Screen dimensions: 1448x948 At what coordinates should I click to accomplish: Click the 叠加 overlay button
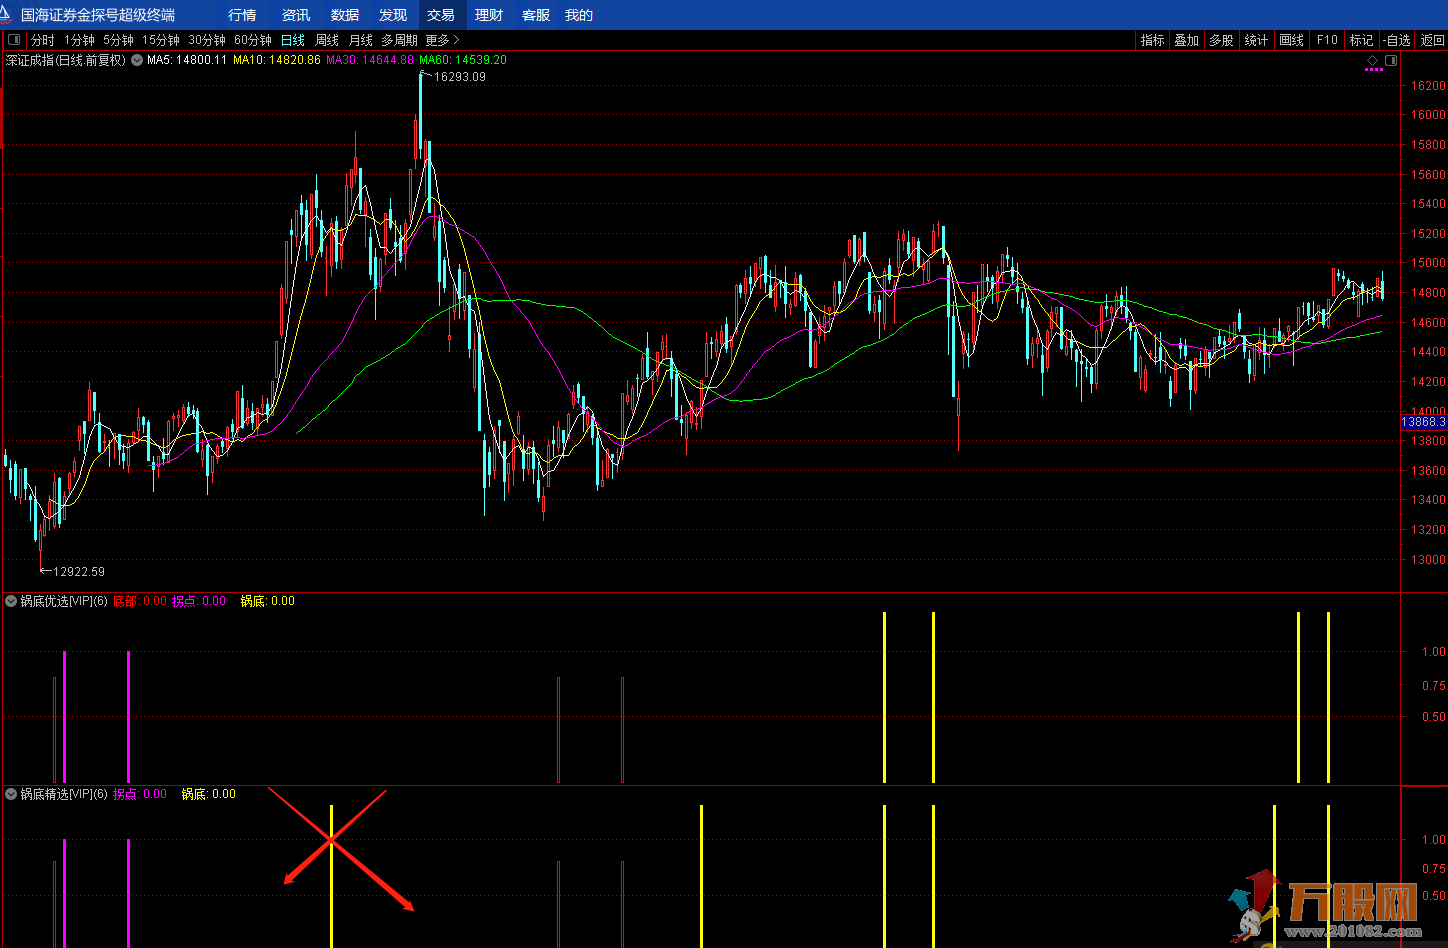point(1187,41)
